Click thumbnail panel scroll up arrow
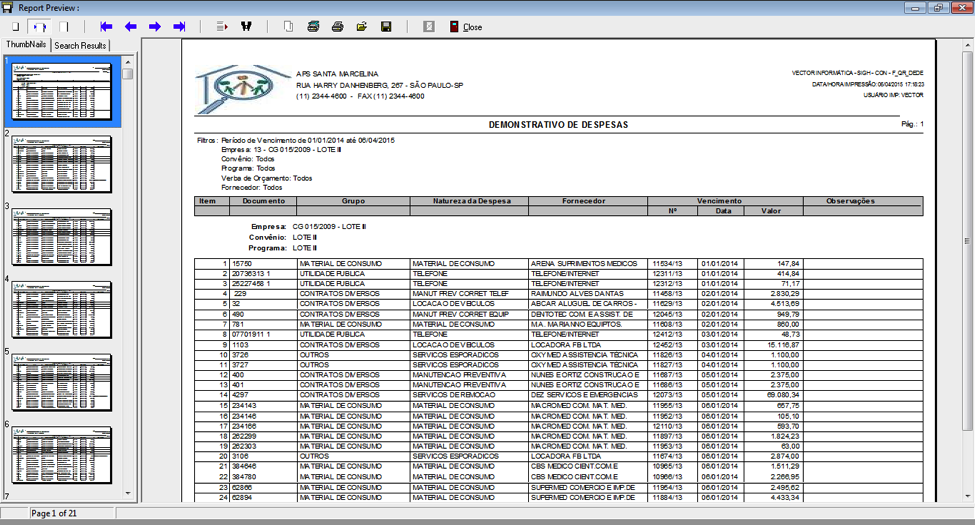975x525 pixels. click(128, 62)
